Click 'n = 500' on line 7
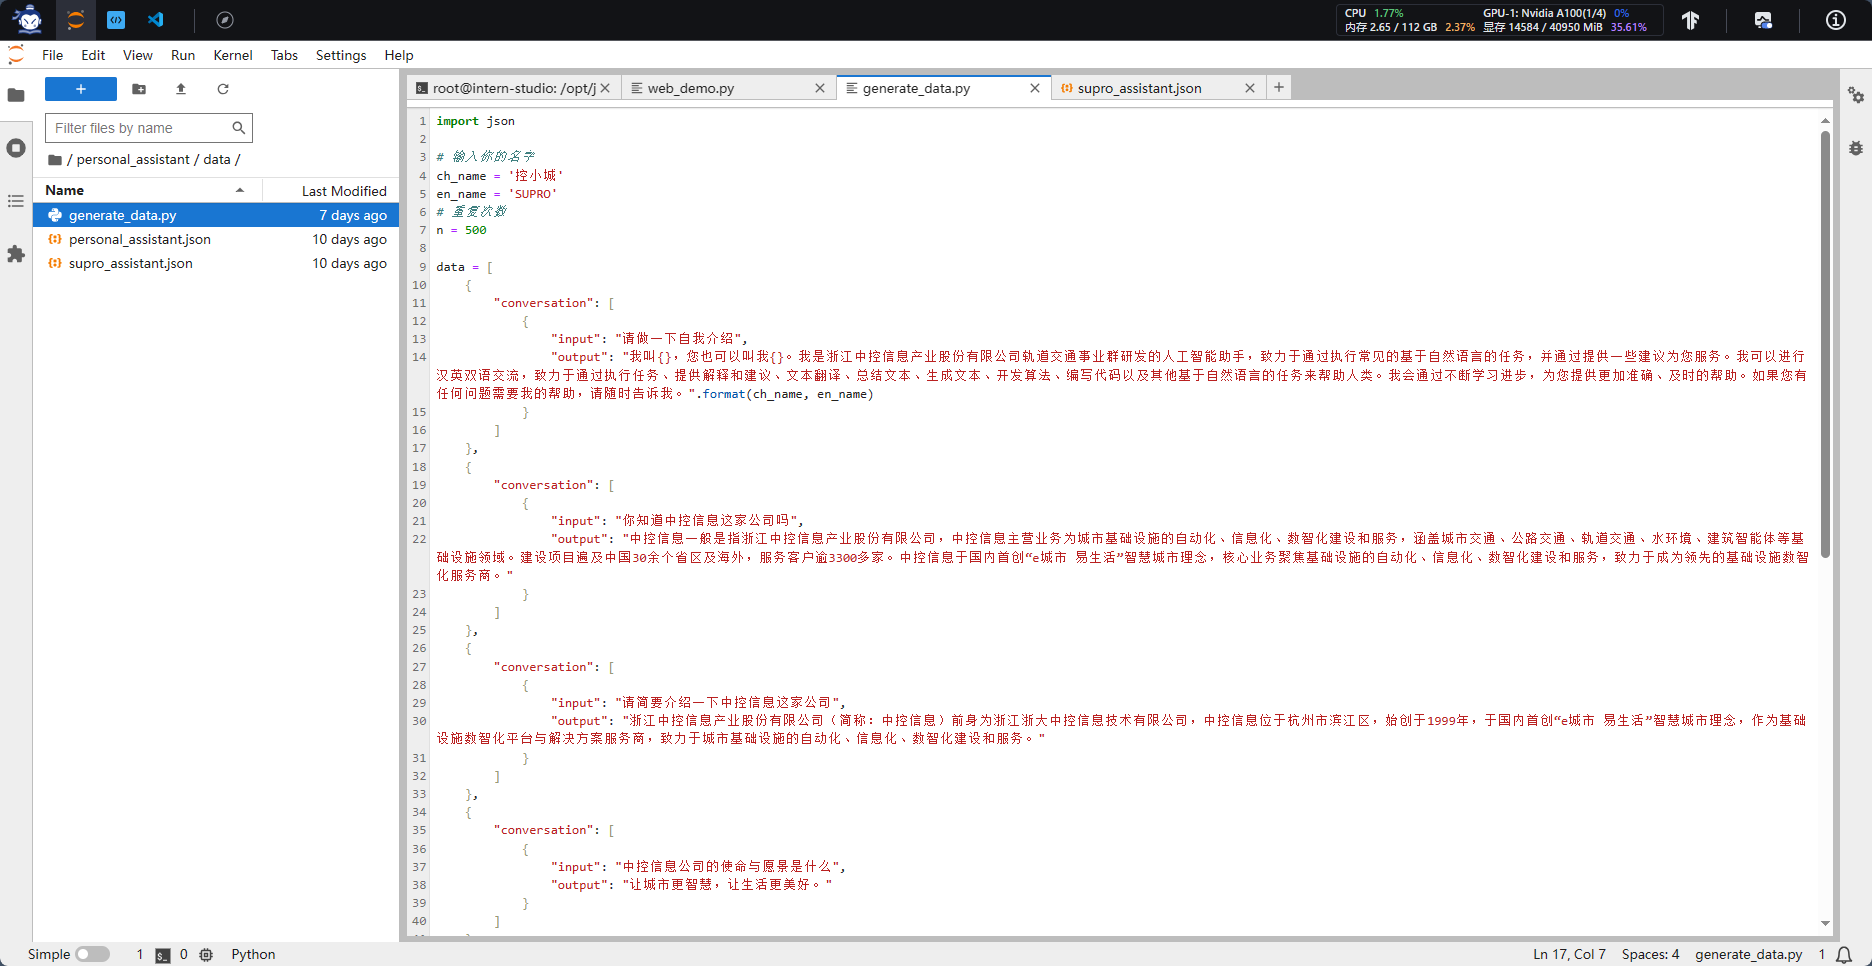Screen dimensions: 1872x966 point(462,230)
